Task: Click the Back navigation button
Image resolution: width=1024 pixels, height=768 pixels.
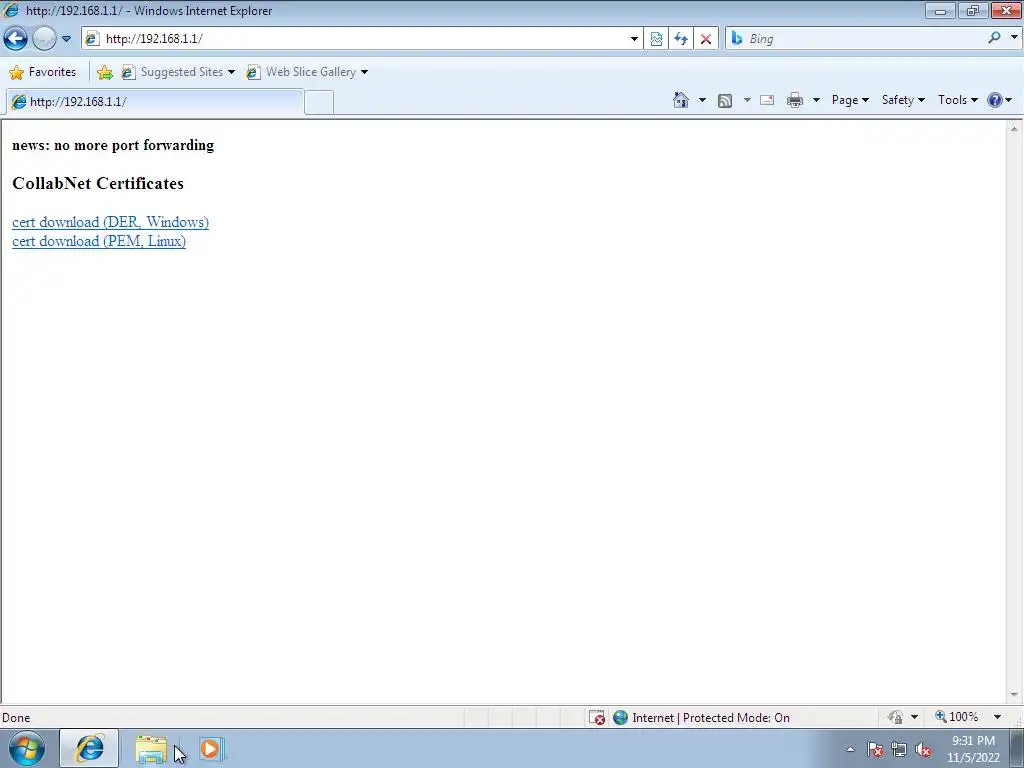Action: tap(16, 39)
